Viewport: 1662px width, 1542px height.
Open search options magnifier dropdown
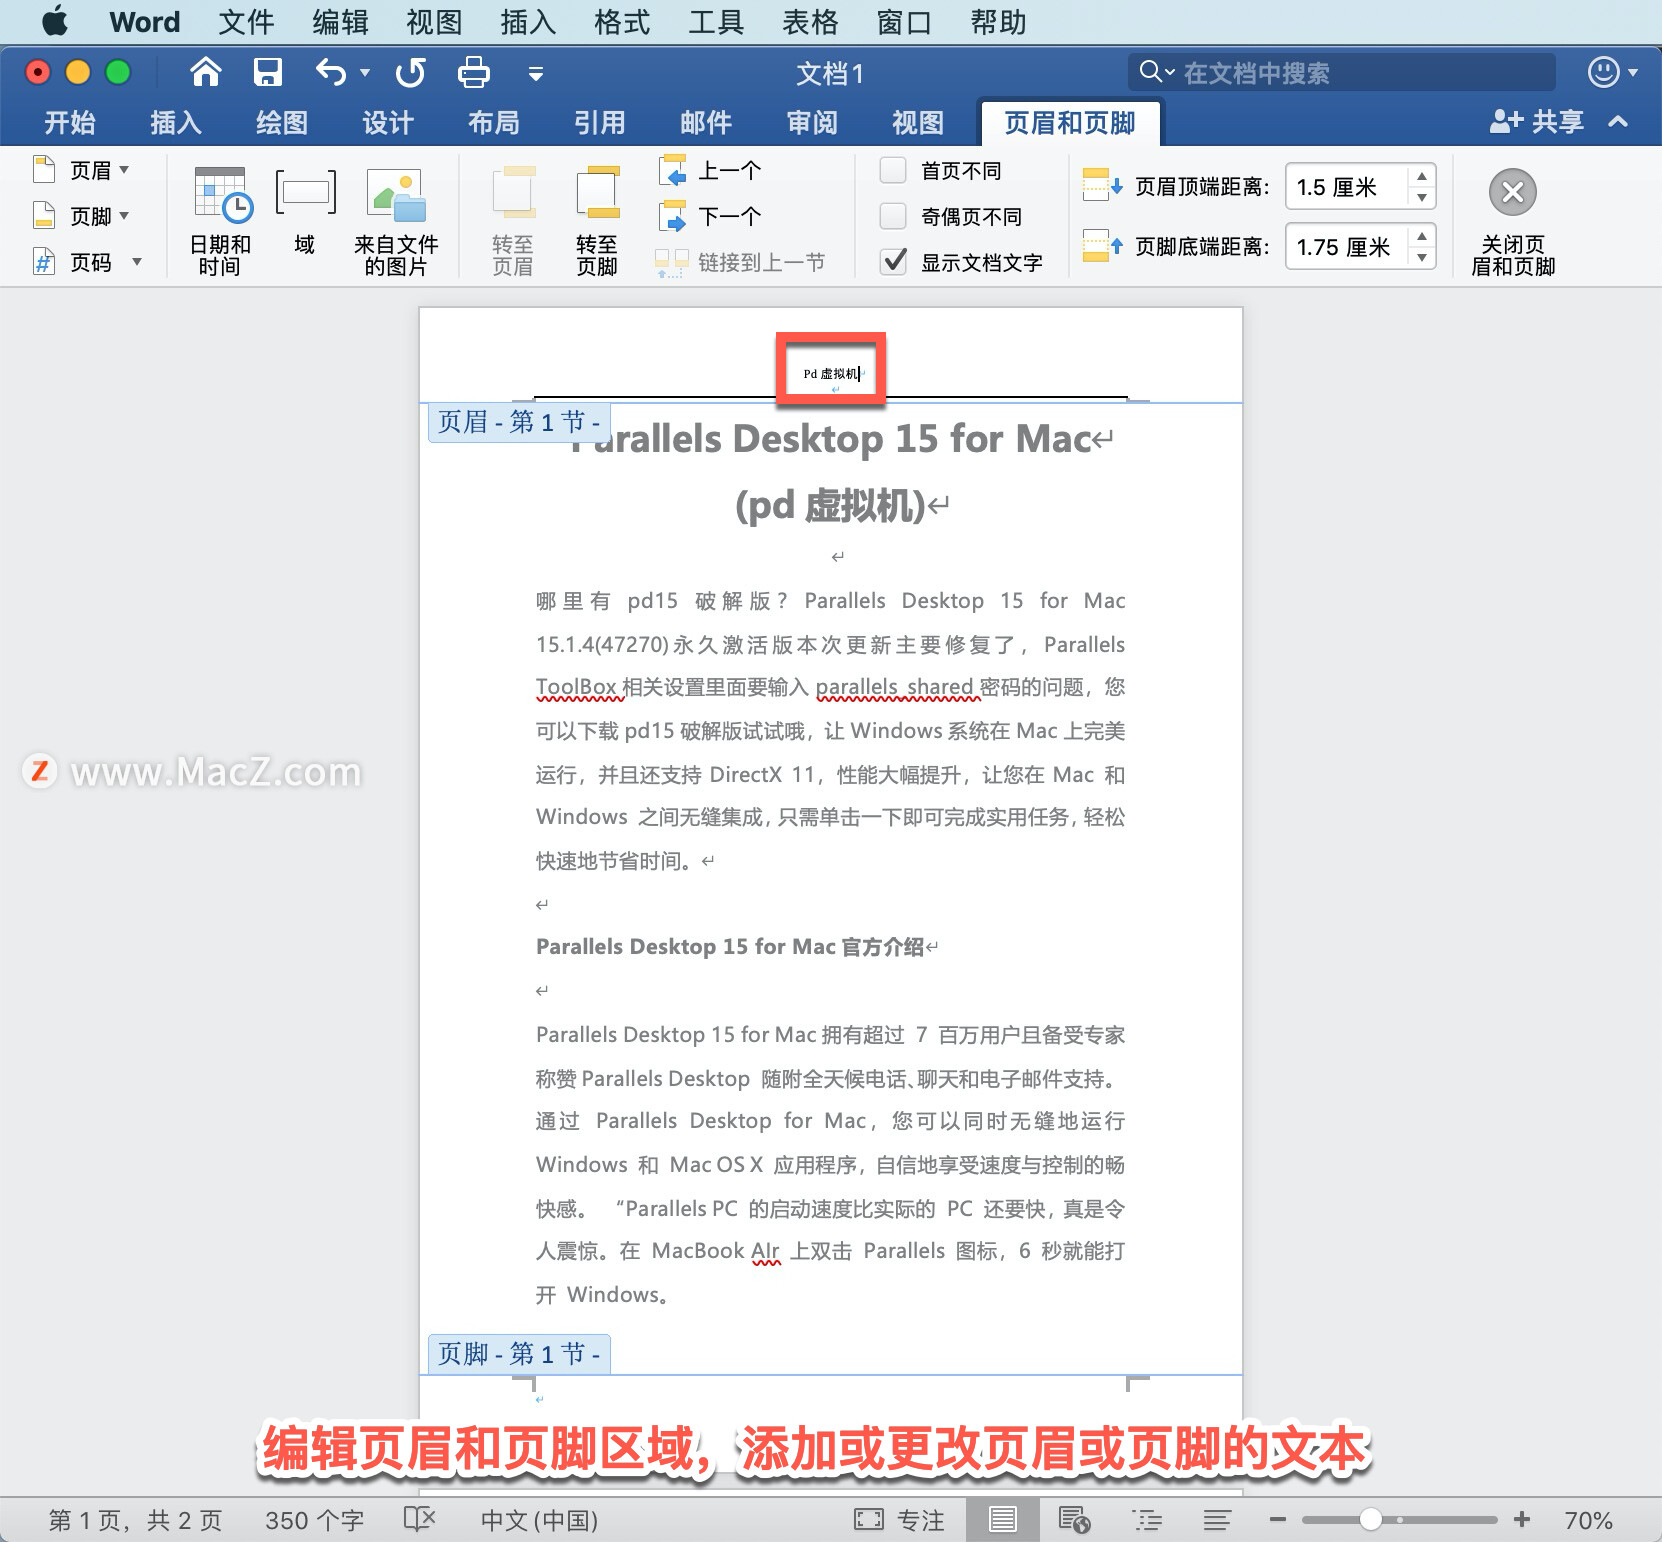(1157, 72)
